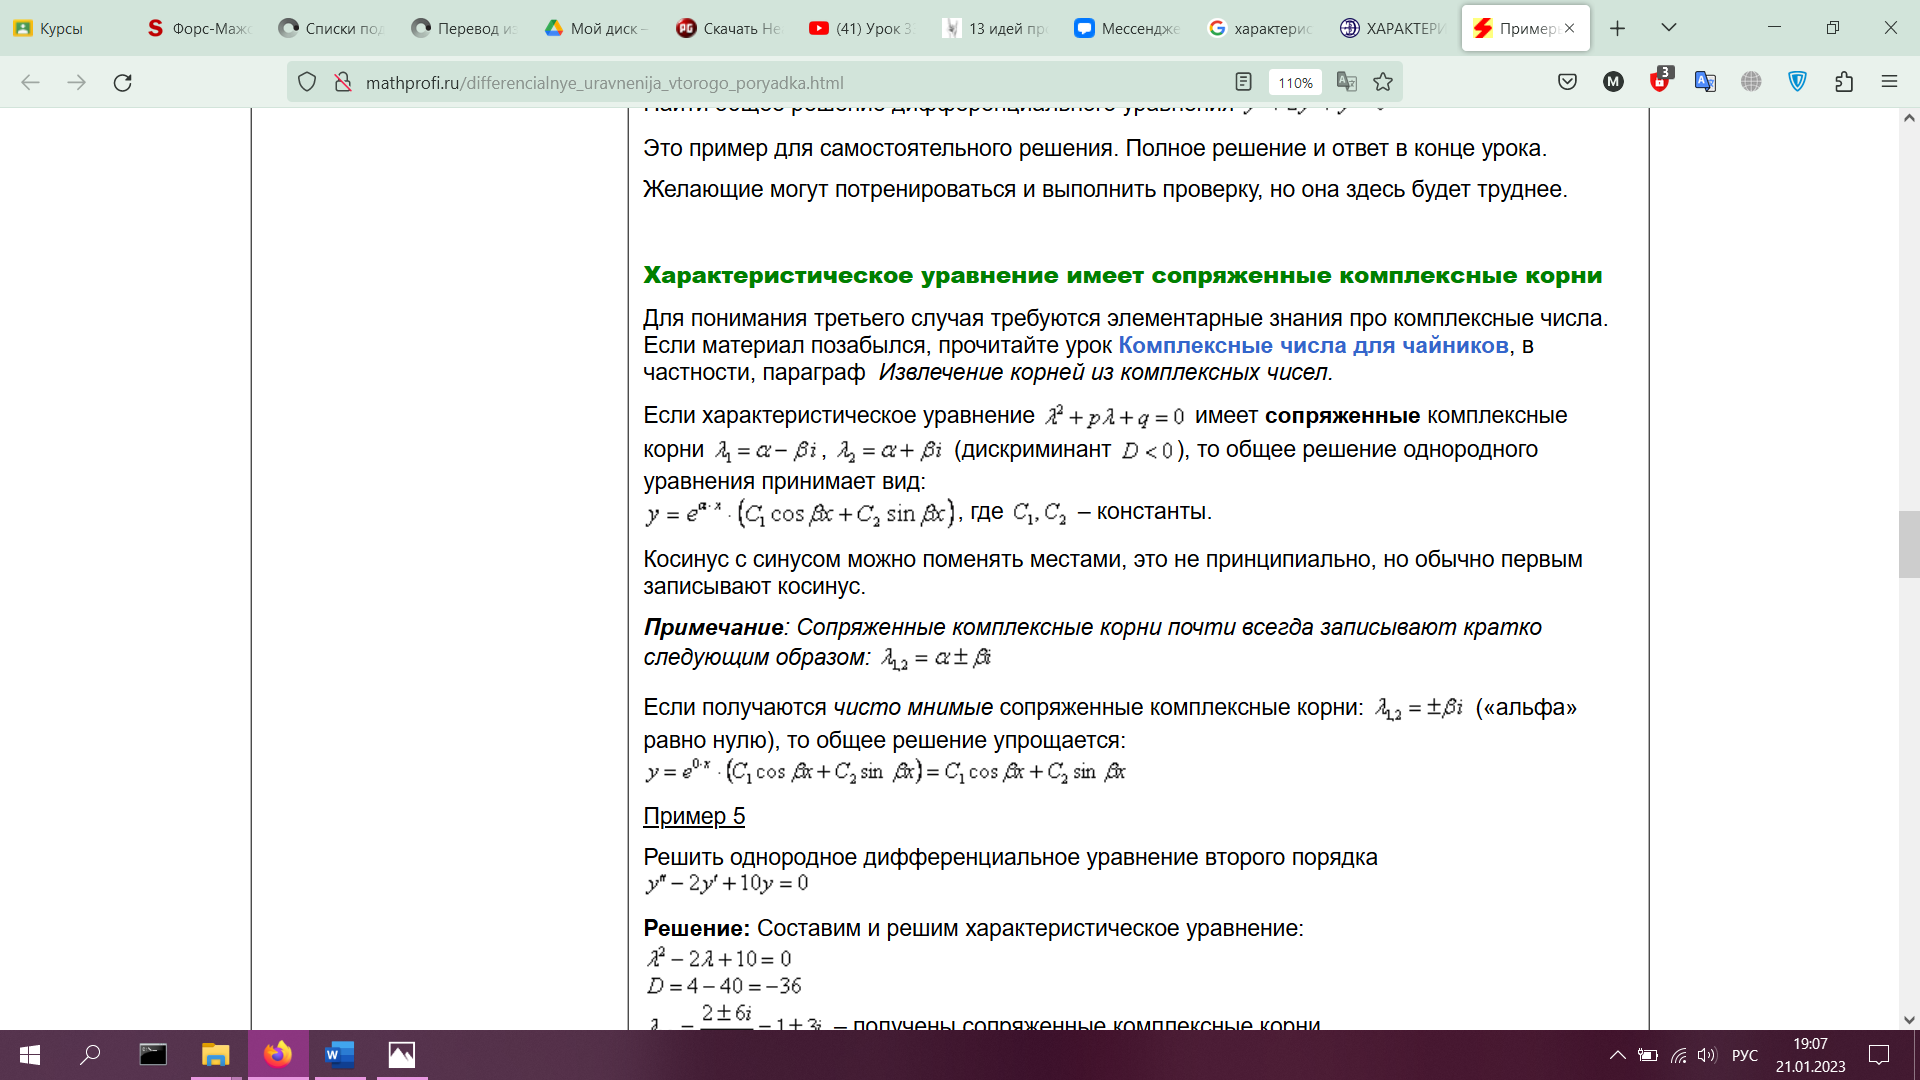
Task: Reset zoom level via 110% badge
Action: click(x=1295, y=83)
